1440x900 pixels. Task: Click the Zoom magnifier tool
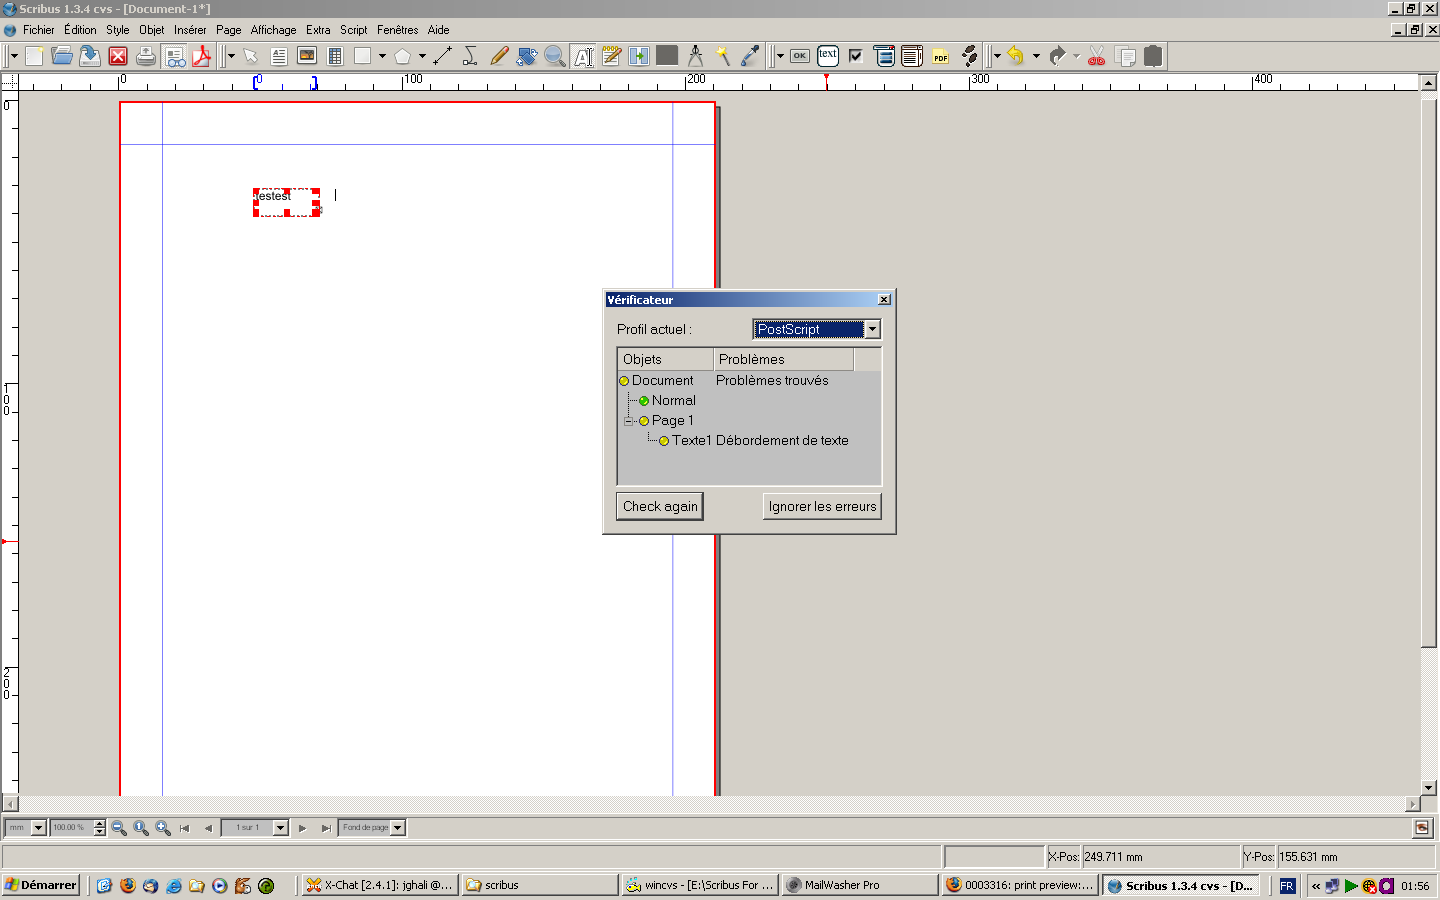pos(555,57)
